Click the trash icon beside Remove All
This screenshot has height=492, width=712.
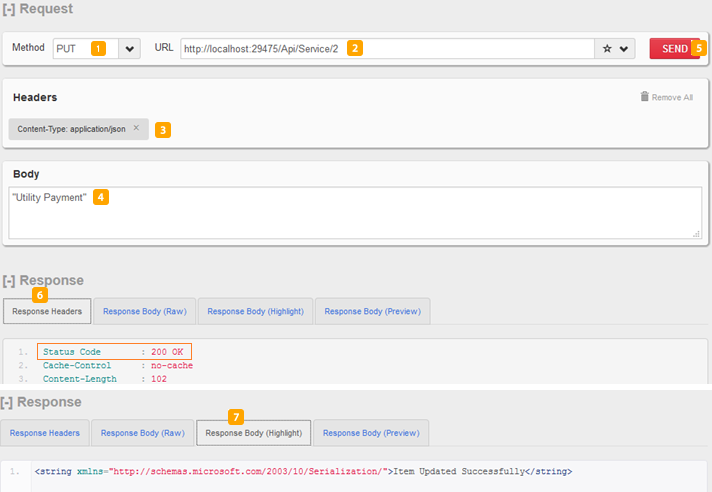[644, 96]
